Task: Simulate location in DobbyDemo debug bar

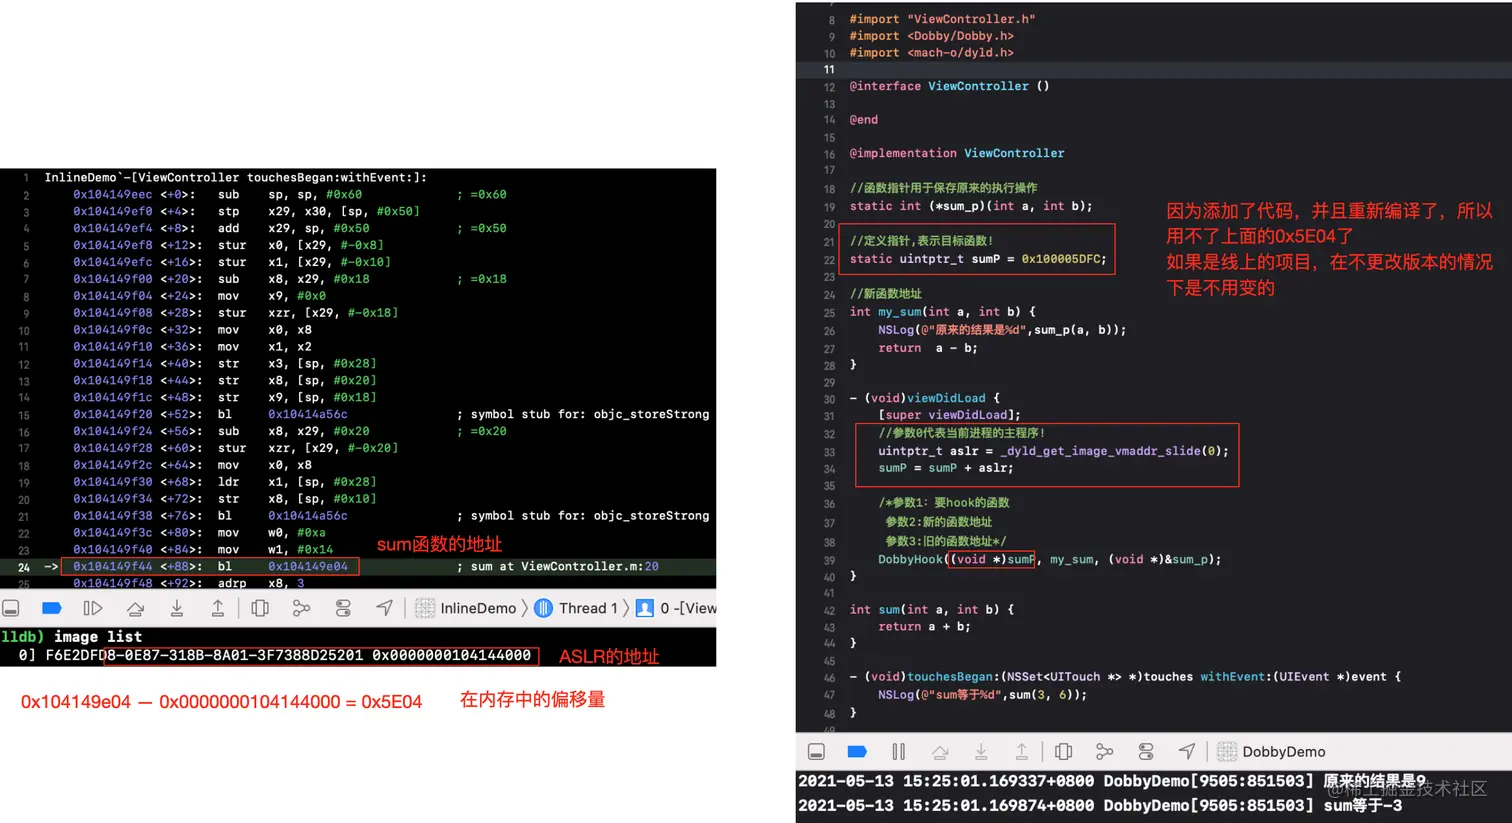Action: [1187, 751]
